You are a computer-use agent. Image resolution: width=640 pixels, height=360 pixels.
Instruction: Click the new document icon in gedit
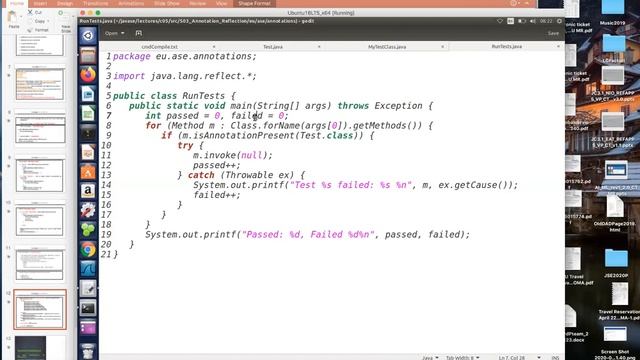click(x=139, y=33)
